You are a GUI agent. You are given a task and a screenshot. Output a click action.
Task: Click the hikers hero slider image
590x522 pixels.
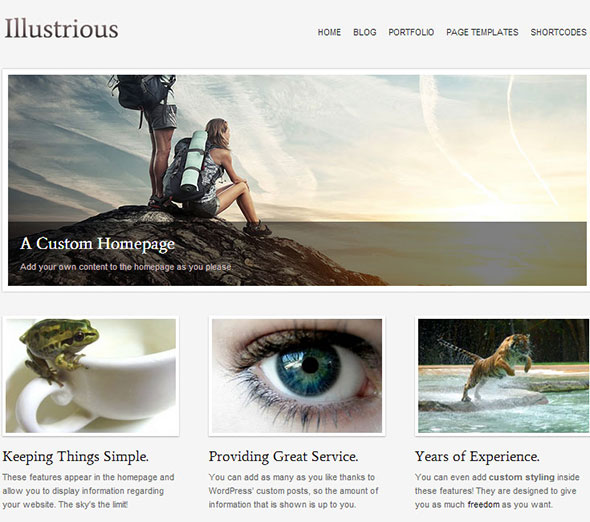(x=297, y=149)
